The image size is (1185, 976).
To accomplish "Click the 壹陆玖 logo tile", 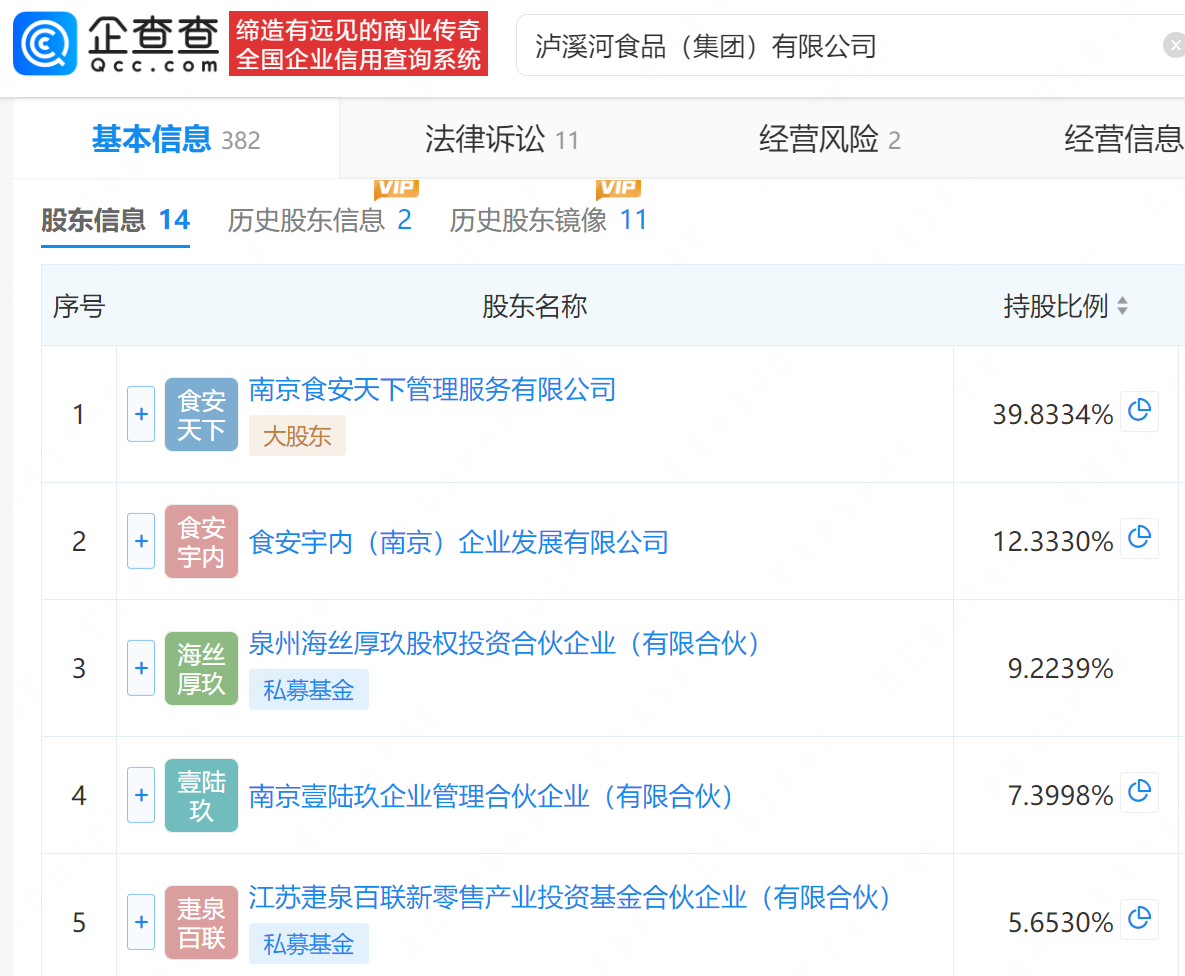I will 202,795.
